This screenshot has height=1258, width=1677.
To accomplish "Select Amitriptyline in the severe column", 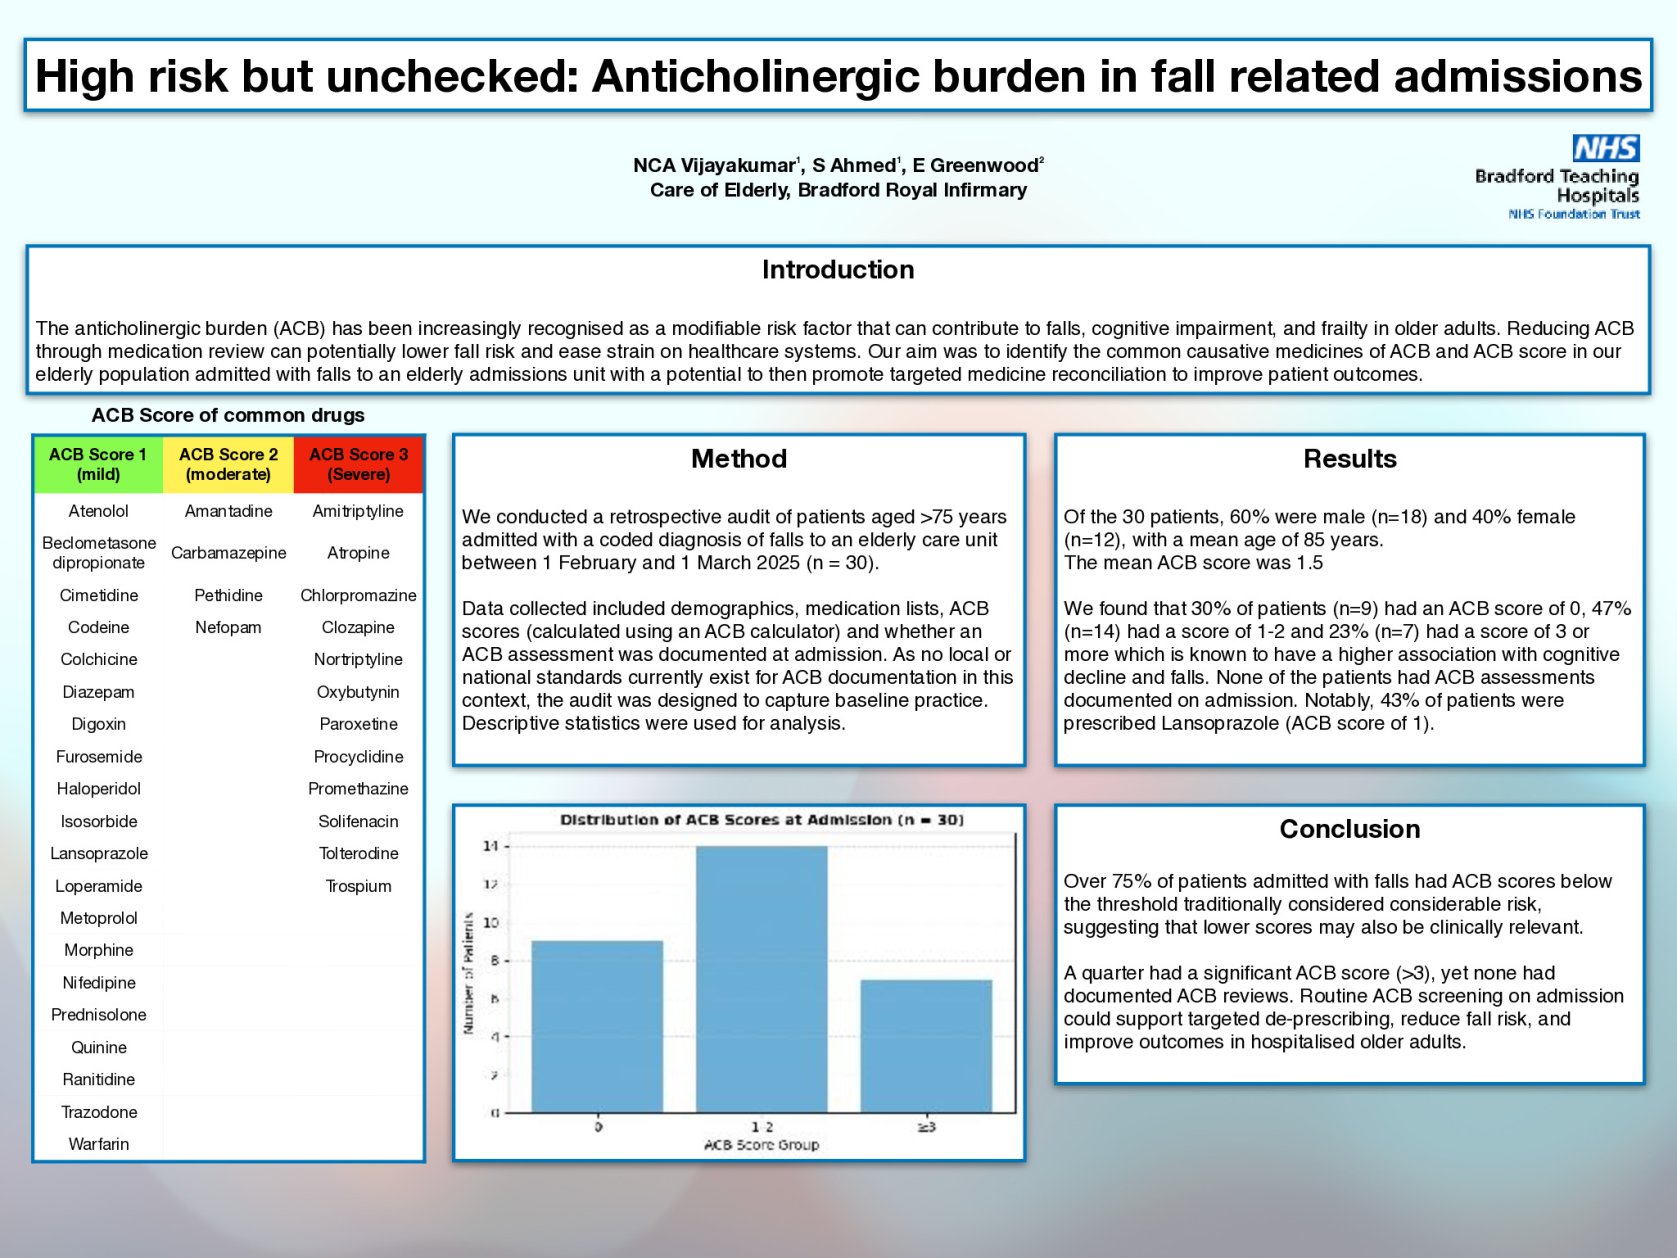I will click(358, 511).
